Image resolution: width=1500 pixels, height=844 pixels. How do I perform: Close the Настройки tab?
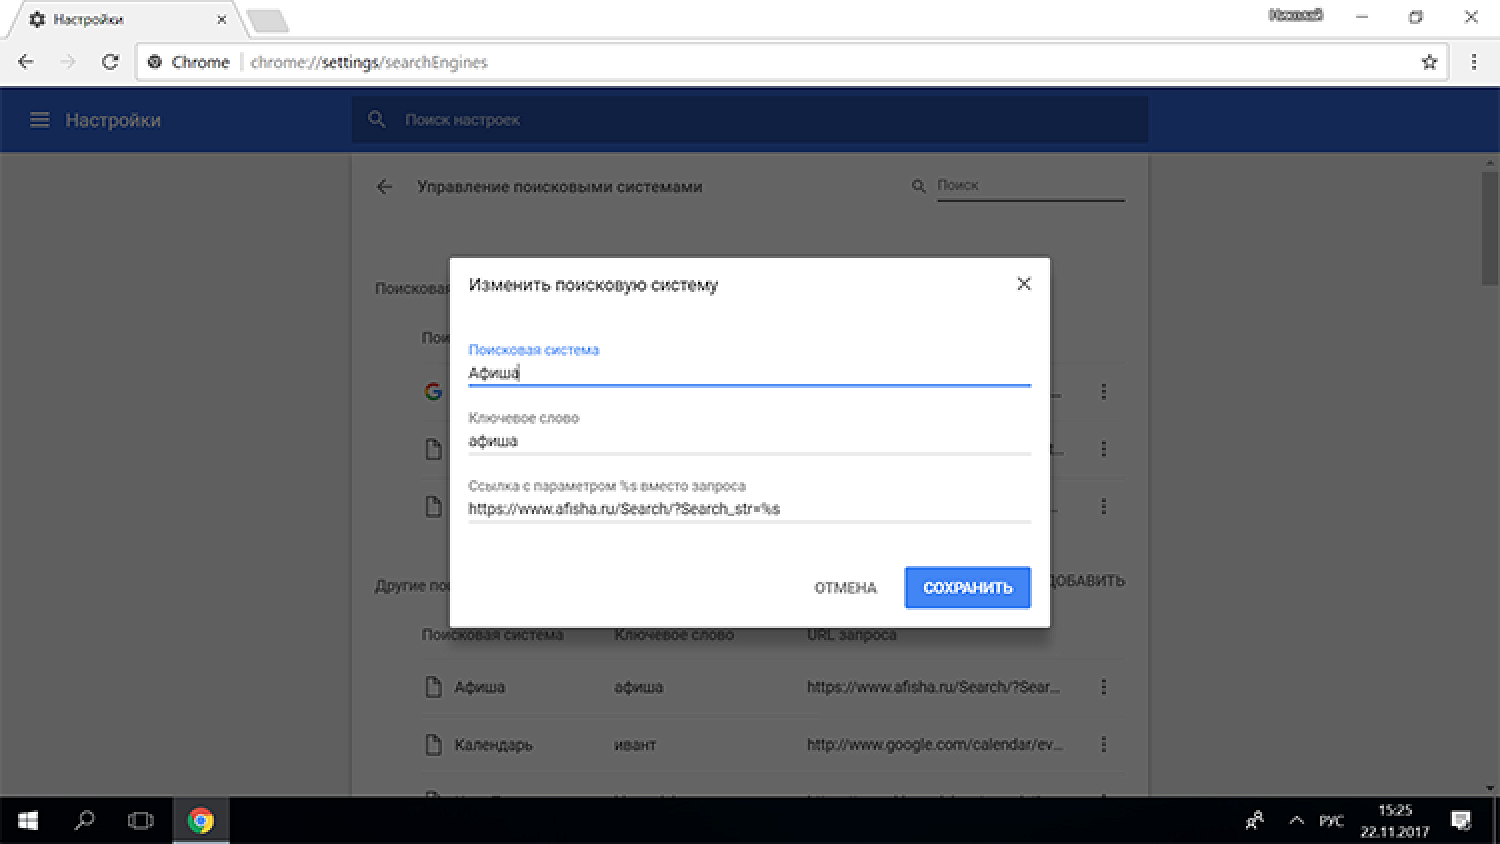[x=221, y=19]
